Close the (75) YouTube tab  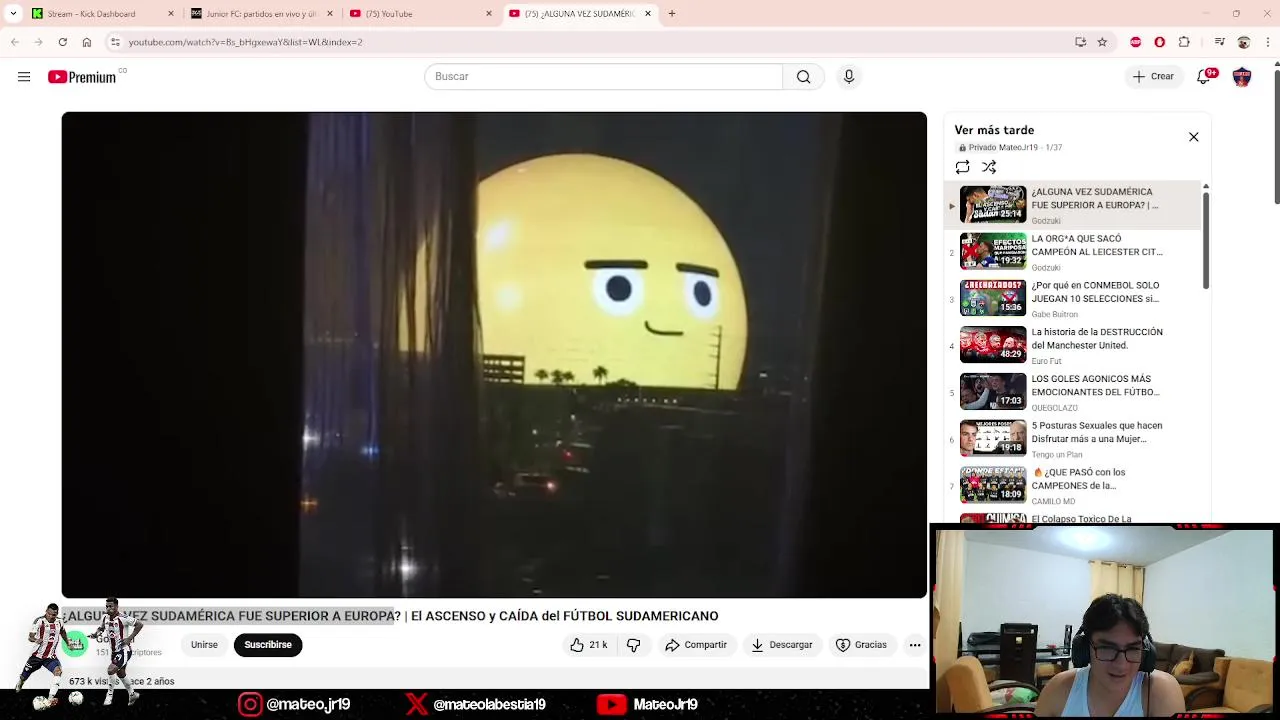click(488, 14)
